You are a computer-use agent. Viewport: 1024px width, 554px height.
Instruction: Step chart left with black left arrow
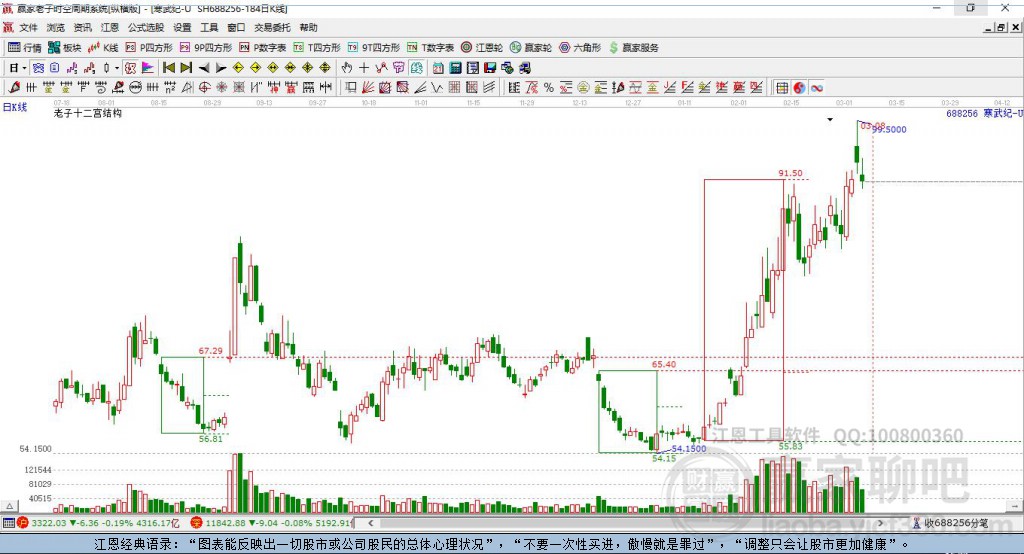pyautogui.click(x=204, y=68)
